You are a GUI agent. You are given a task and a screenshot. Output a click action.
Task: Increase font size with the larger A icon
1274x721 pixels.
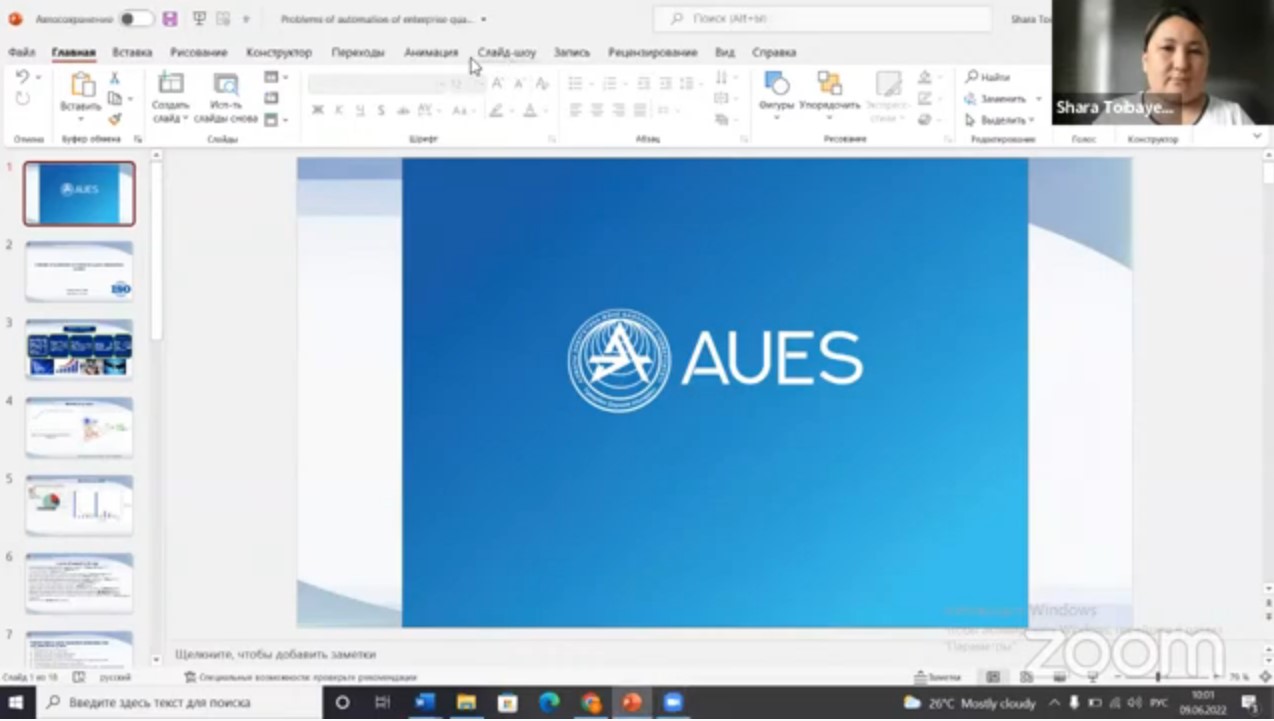[497, 84]
